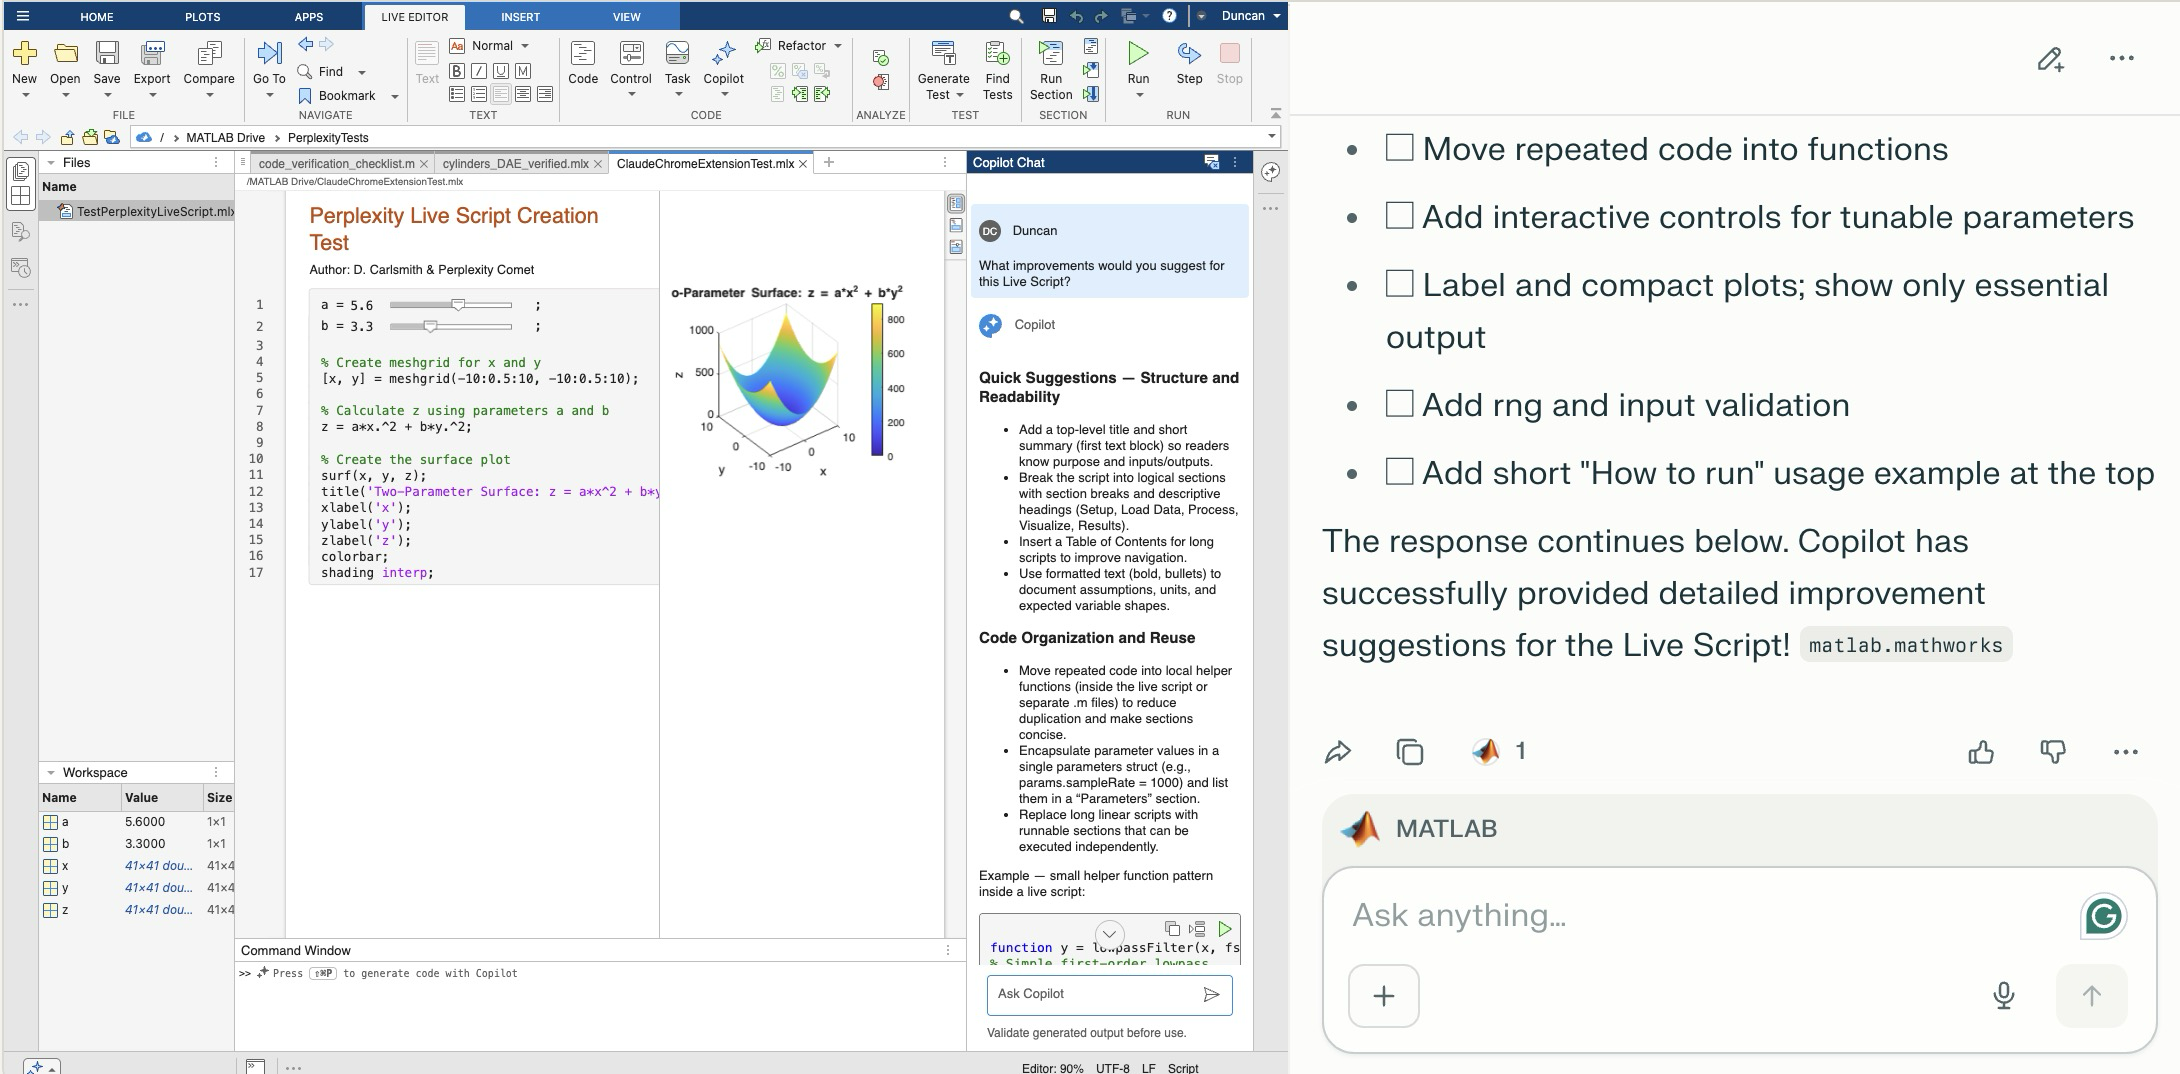
Task: Click the Compare files icon
Action: [209, 53]
